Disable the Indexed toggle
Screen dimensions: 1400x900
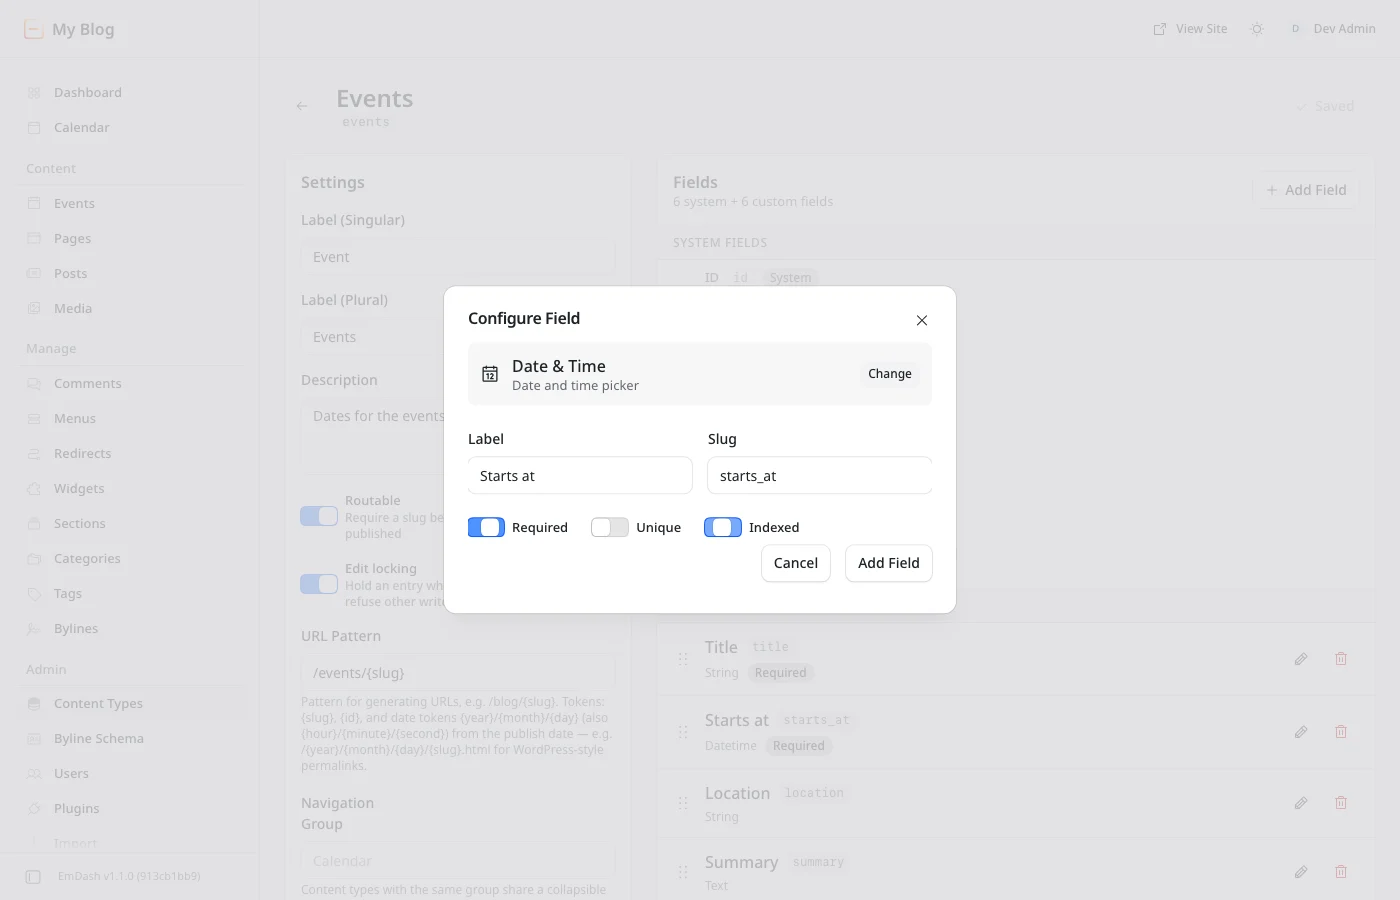[723, 527]
